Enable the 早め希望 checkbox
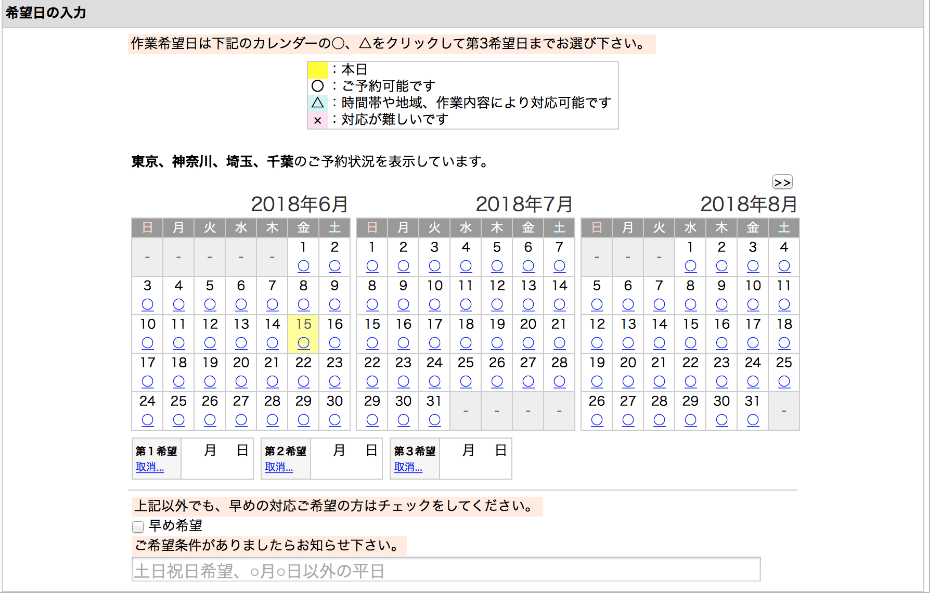 coord(137,526)
